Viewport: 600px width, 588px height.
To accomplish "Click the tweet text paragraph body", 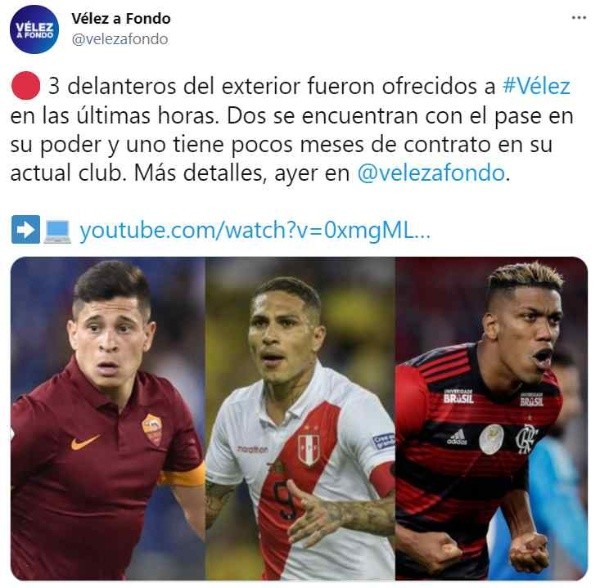I will pos(292,129).
